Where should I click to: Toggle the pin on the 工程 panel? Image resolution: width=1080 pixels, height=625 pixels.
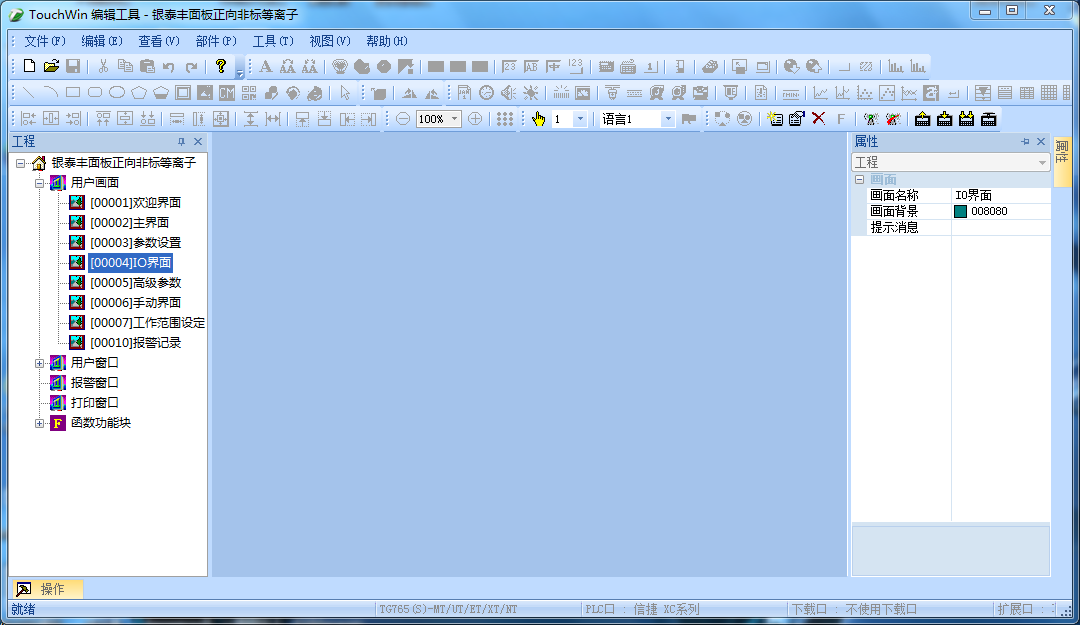(182, 142)
